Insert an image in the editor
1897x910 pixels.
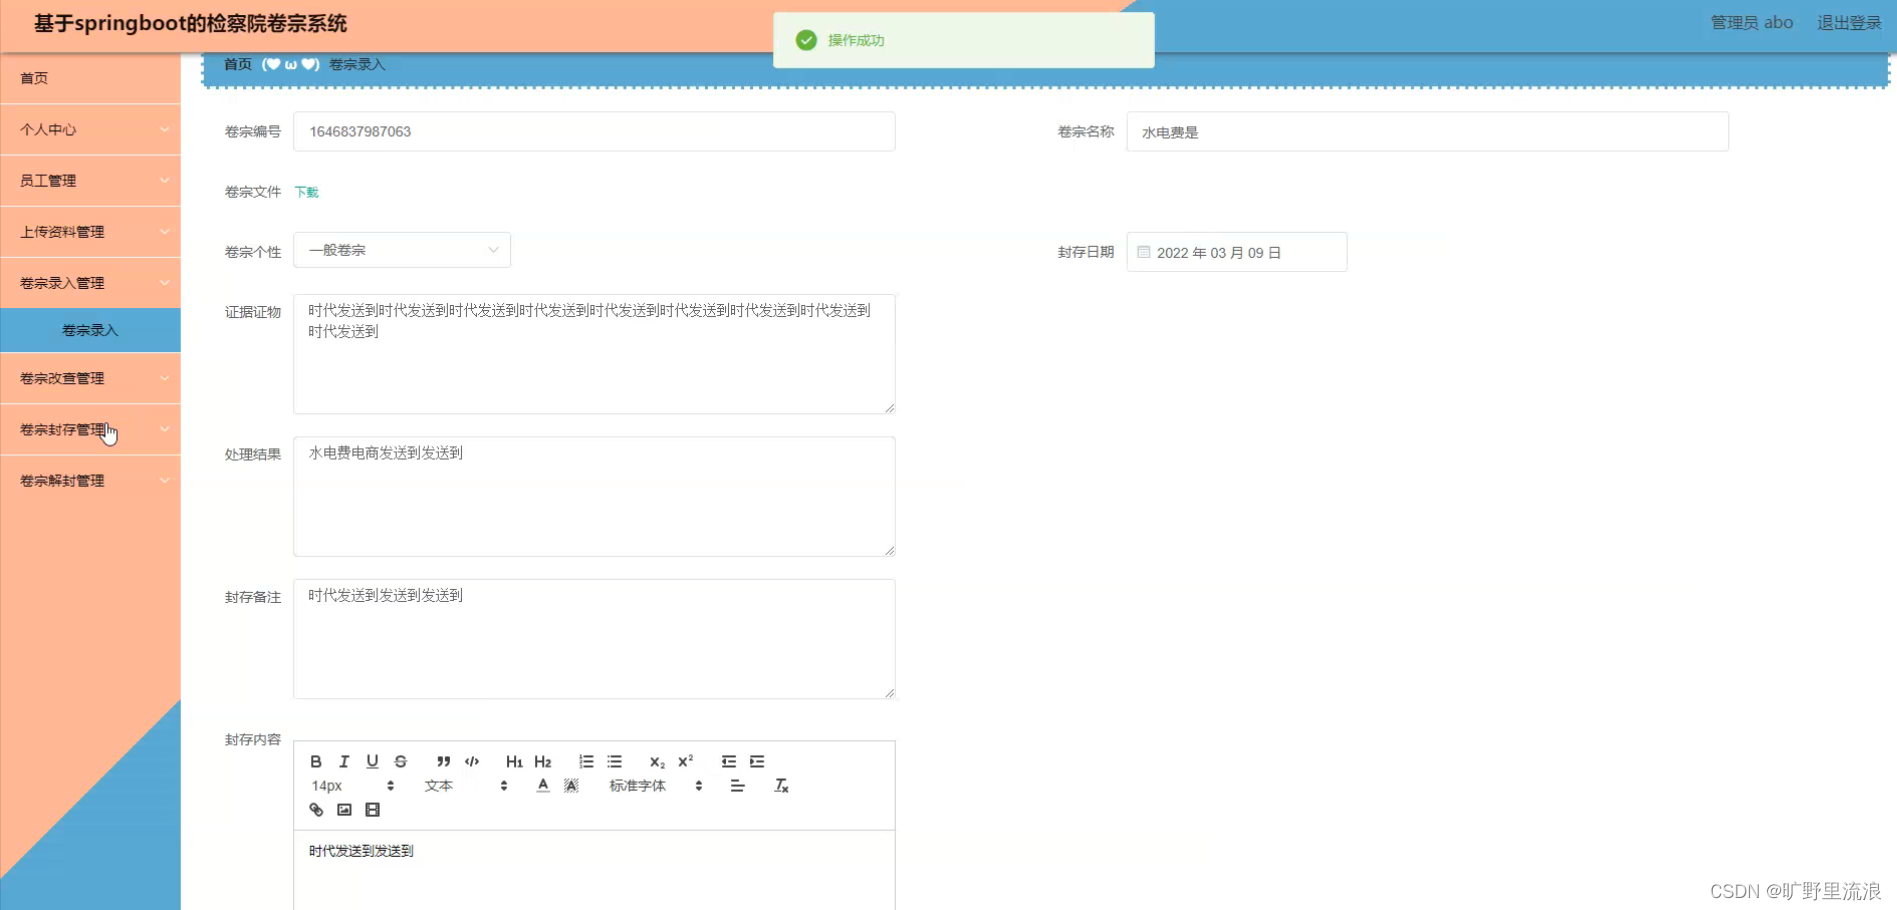pos(344,810)
